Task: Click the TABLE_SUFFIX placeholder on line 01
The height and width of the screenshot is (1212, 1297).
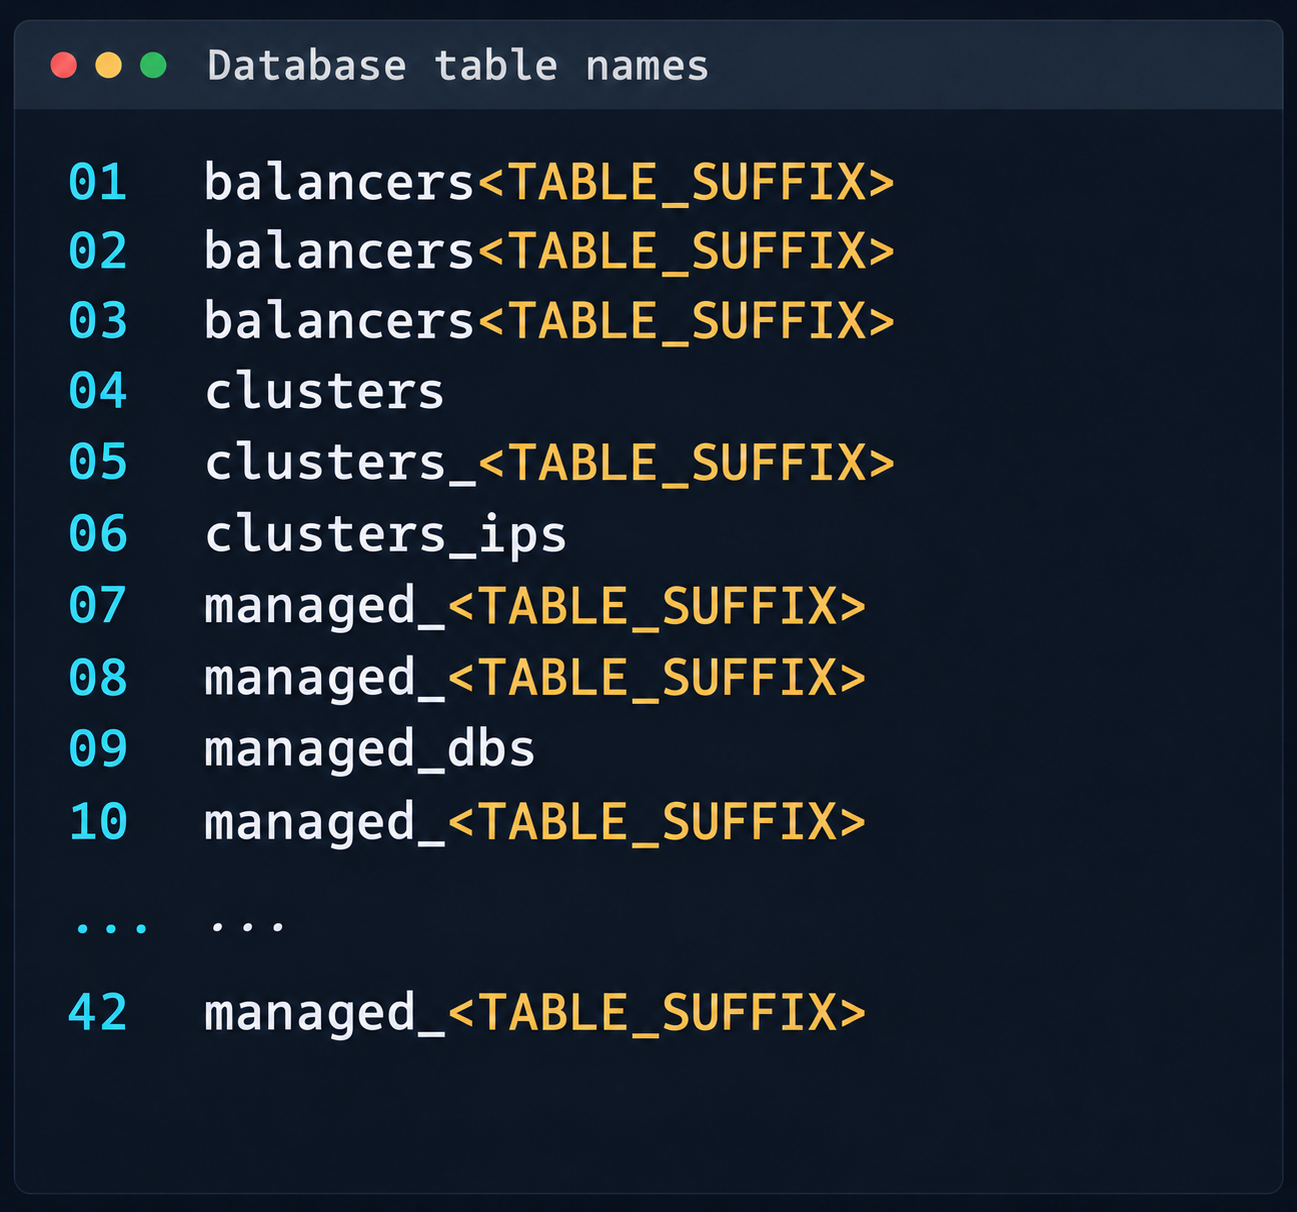Action: (x=686, y=182)
